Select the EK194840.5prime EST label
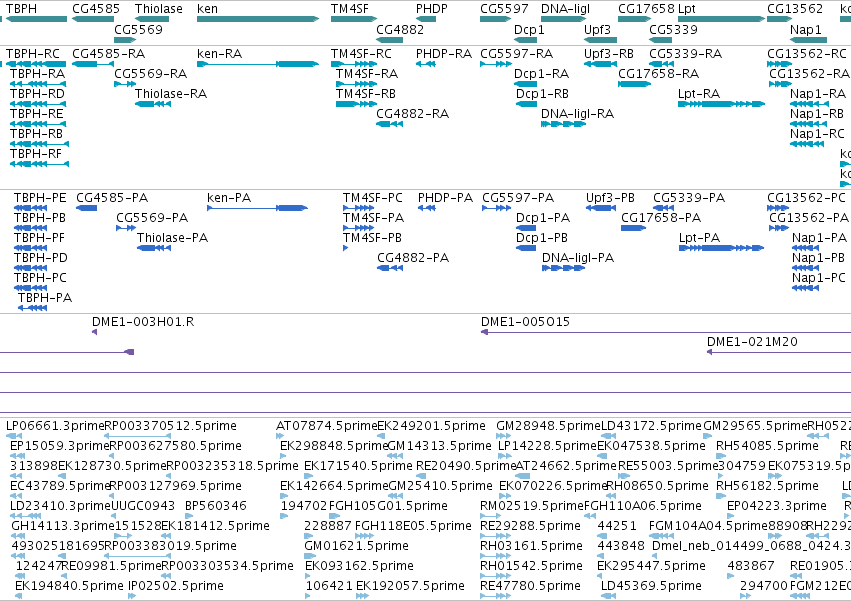Screen dimensions: 851x601 pyautogui.click(x=69, y=586)
